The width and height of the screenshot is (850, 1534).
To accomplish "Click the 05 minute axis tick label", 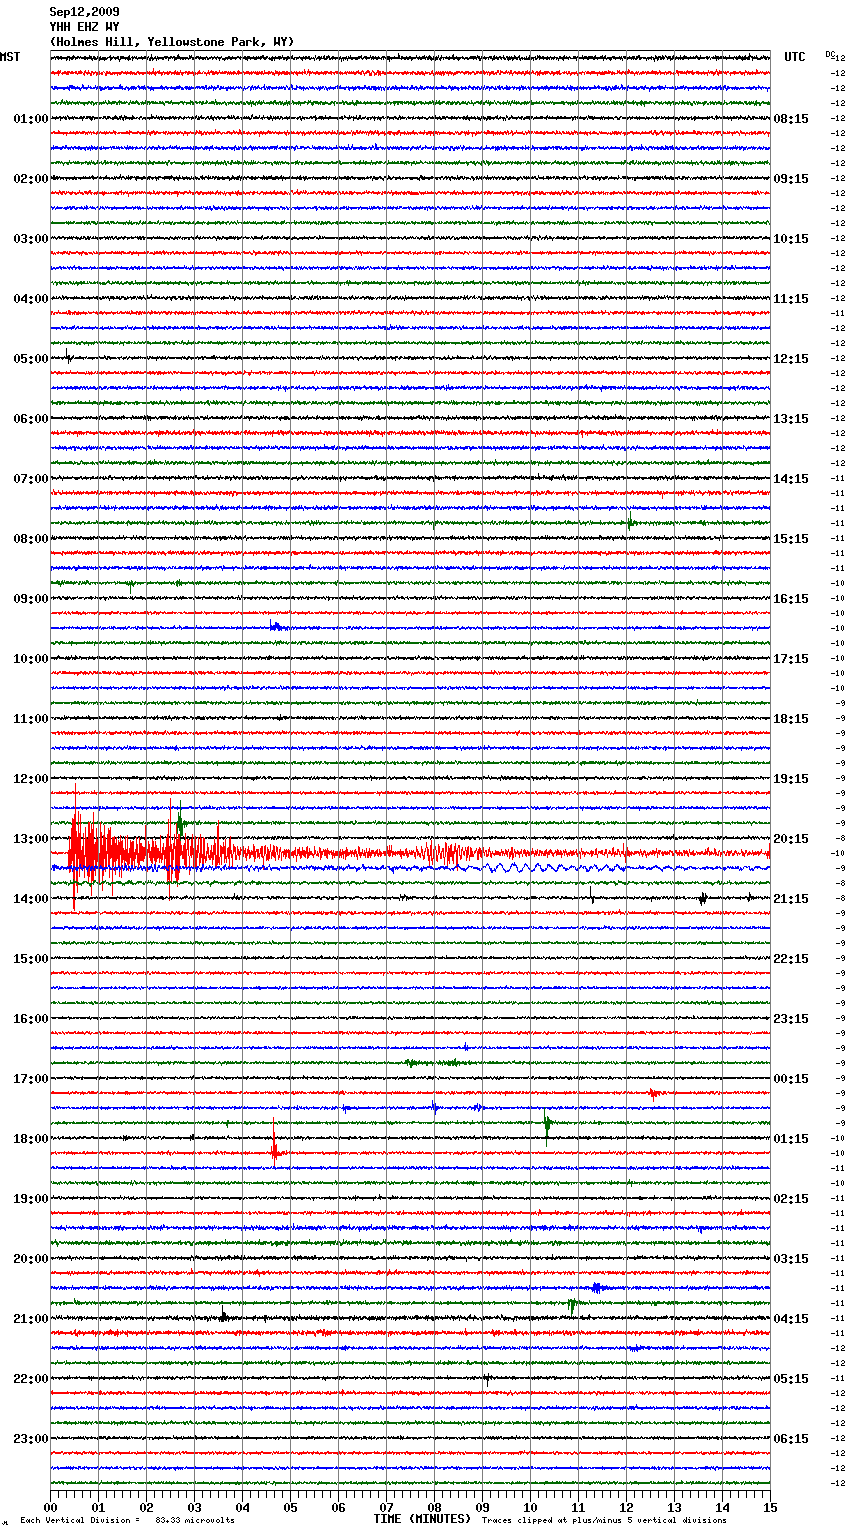I will click(290, 1507).
